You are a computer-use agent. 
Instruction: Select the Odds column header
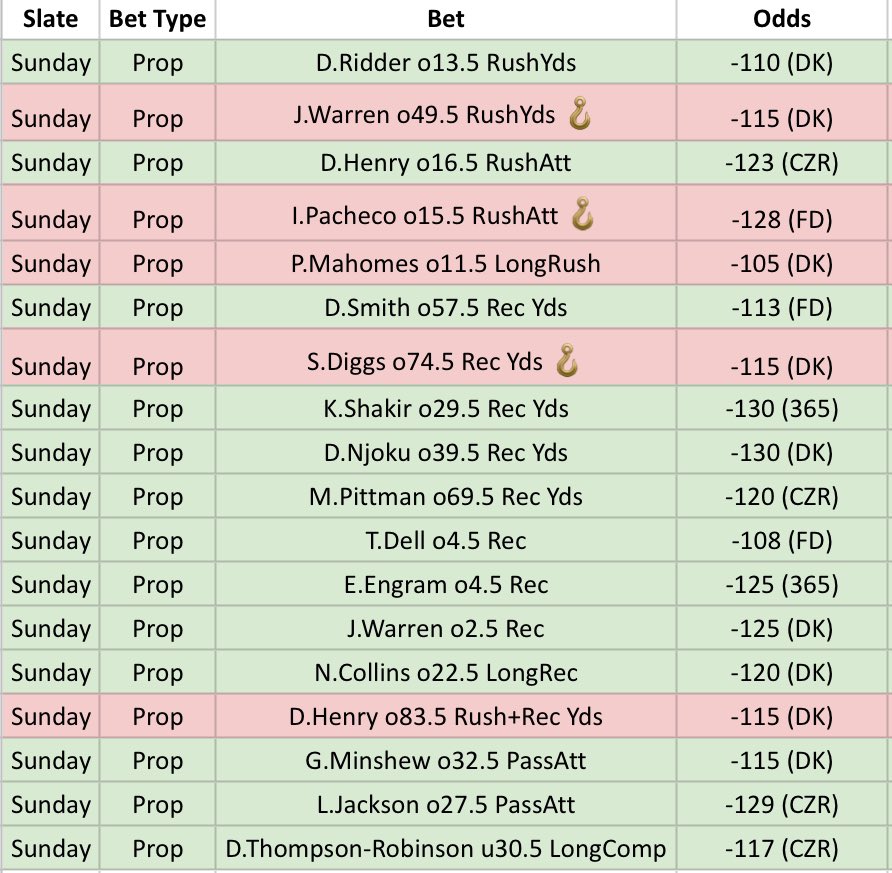click(x=782, y=19)
